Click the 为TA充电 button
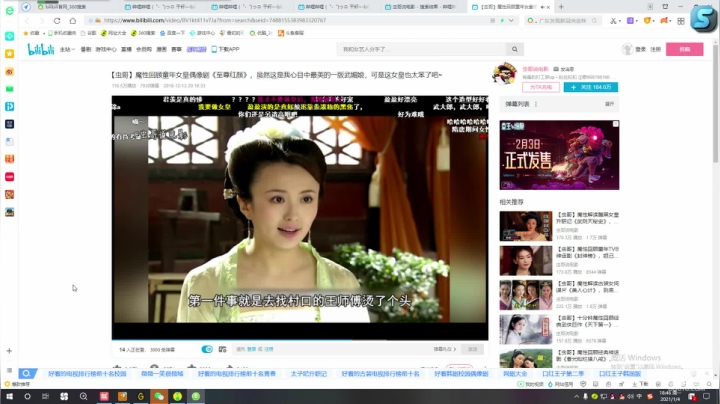Screen dimensions: 720x404 click(x=541, y=87)
